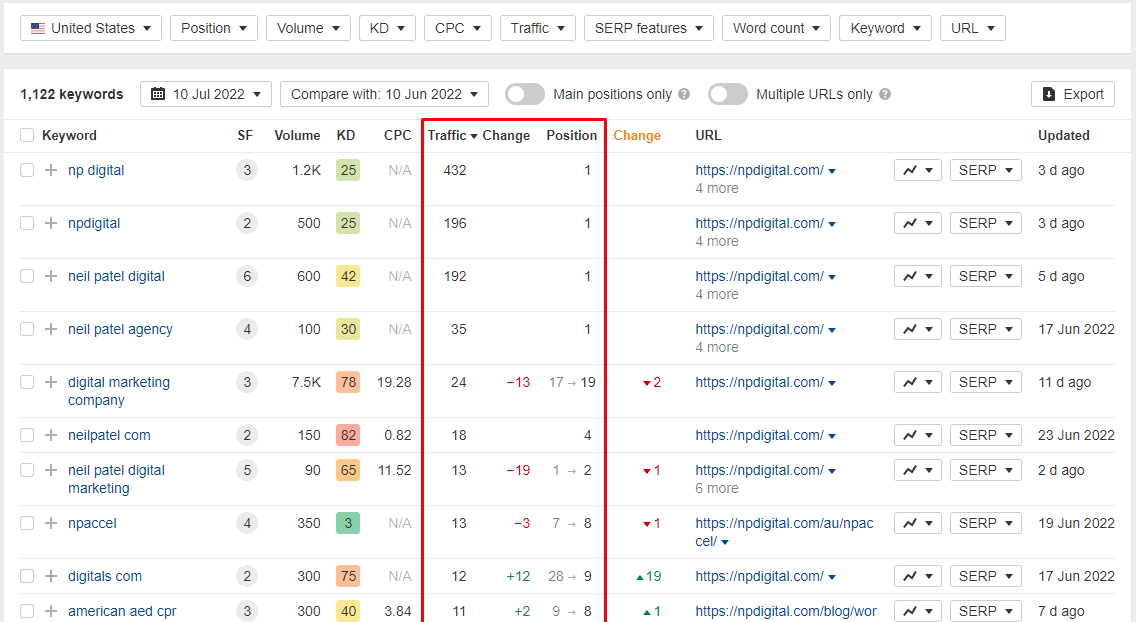Open the Traffic filter dropdown
This screenshot has height=622, width=1136.
pos(538,28)
